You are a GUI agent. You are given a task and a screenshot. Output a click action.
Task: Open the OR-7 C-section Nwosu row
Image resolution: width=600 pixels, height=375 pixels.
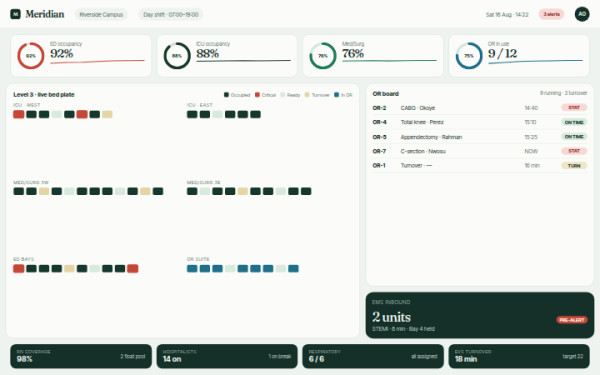[x=479, y=151]
